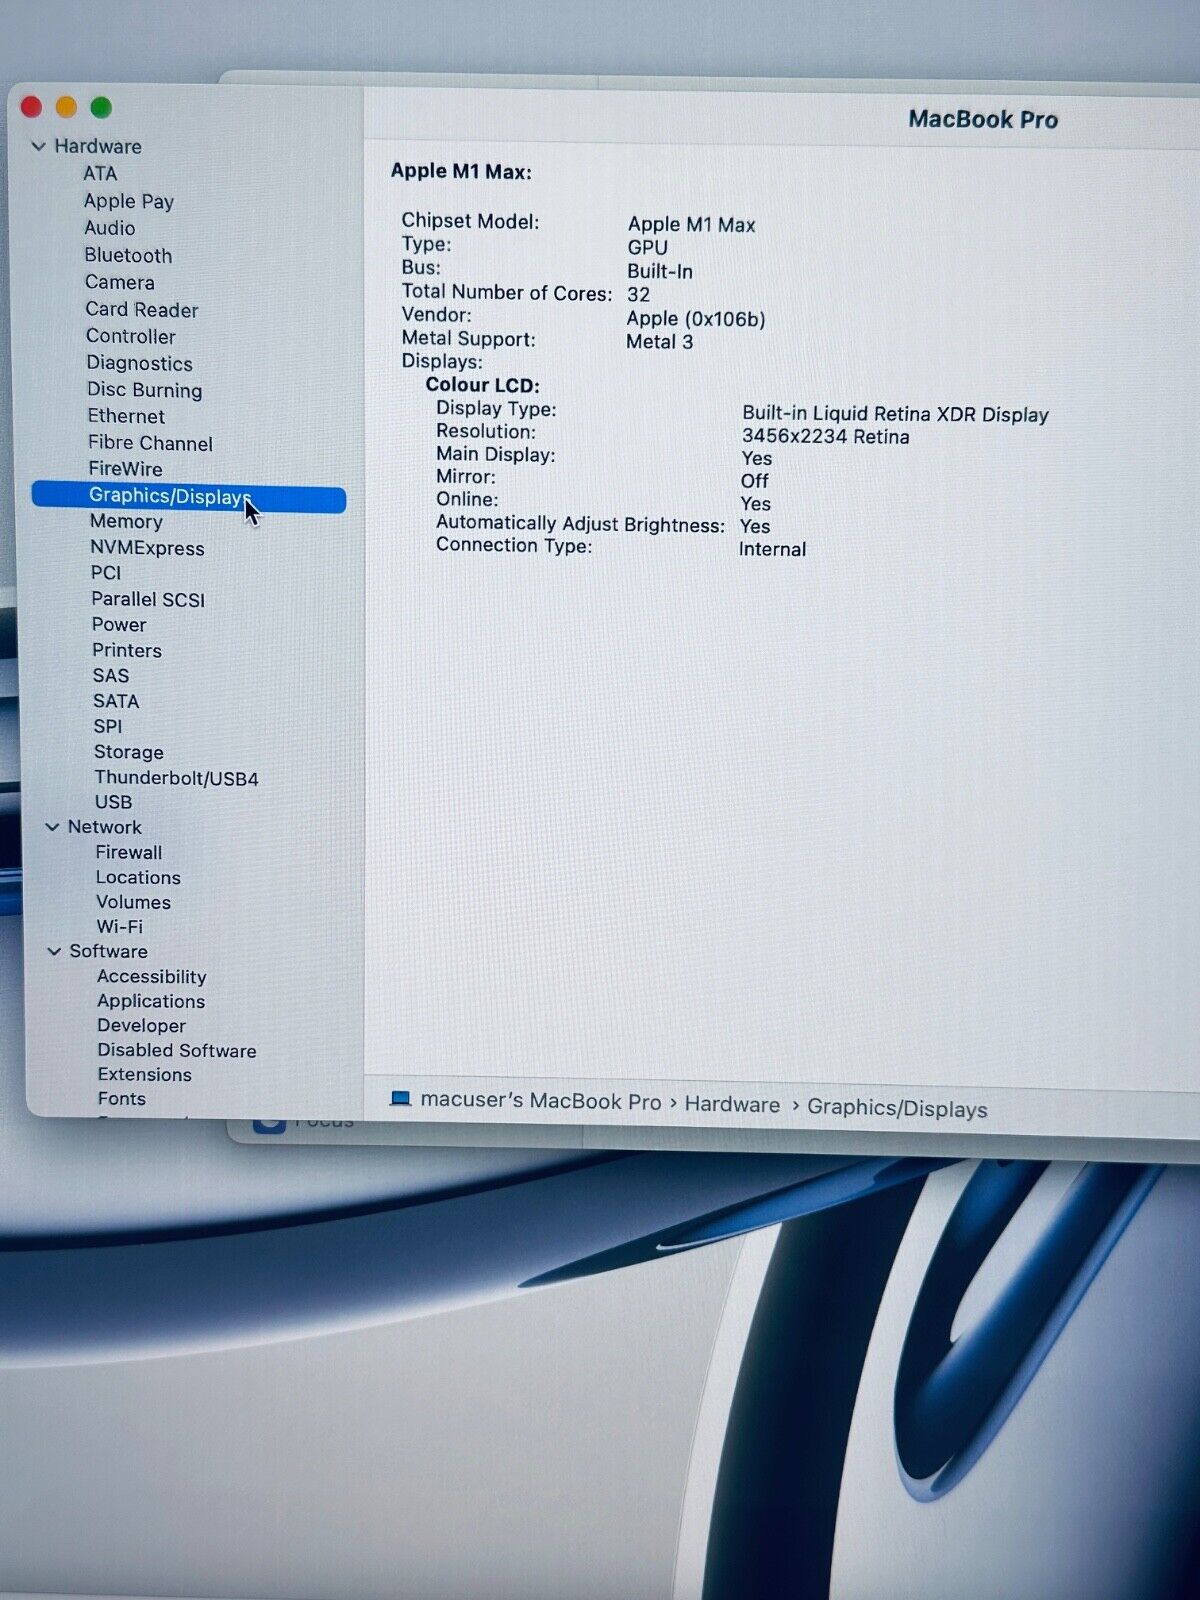This screenshot has width=1200, height=1600.
Task: Collapse the Software section chevron
Action: pos(54,951)
